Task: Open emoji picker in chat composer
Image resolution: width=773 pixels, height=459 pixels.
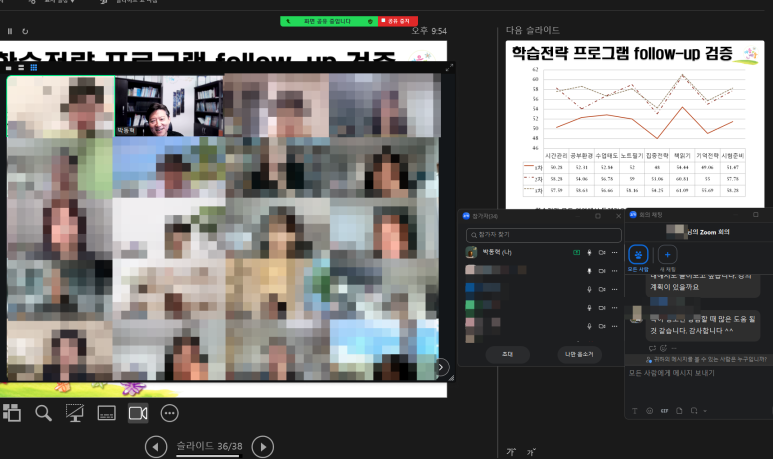Action: [x=650, y=411]
